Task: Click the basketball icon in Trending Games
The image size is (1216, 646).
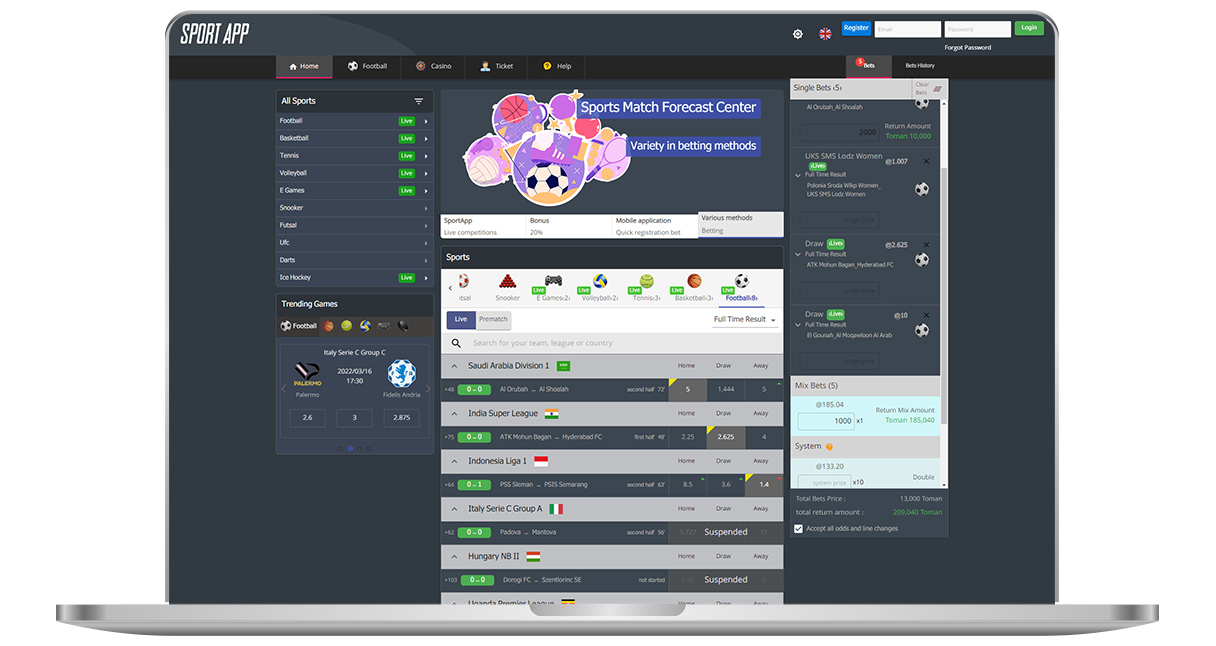Action: (328, 326)
